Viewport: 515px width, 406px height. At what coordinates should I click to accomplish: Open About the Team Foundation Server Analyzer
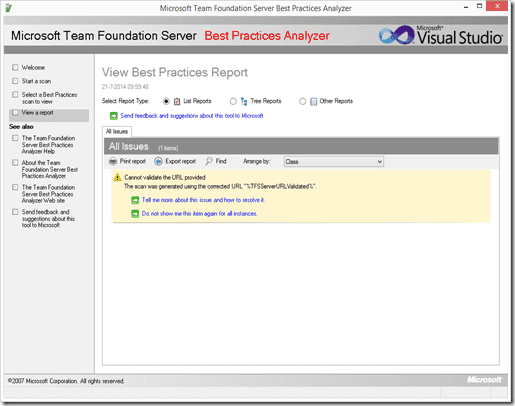point(50,169)
